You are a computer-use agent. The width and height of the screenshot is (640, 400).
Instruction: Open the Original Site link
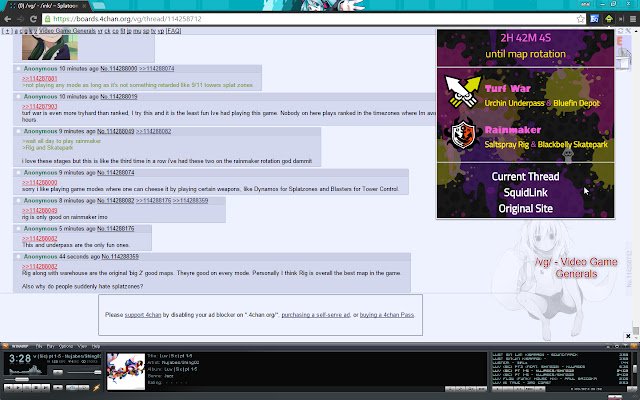tap(525, 209)
